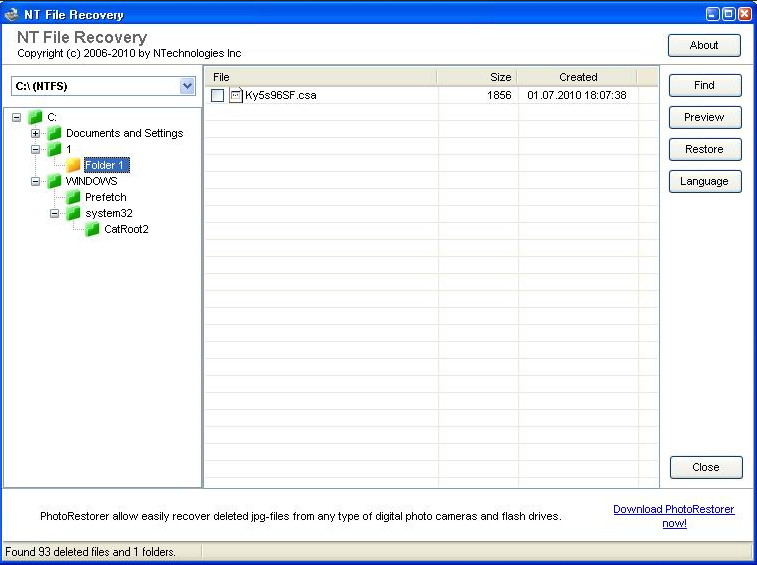
Task: Select the Documents and Settings tree label
Action: pos(125,133)
